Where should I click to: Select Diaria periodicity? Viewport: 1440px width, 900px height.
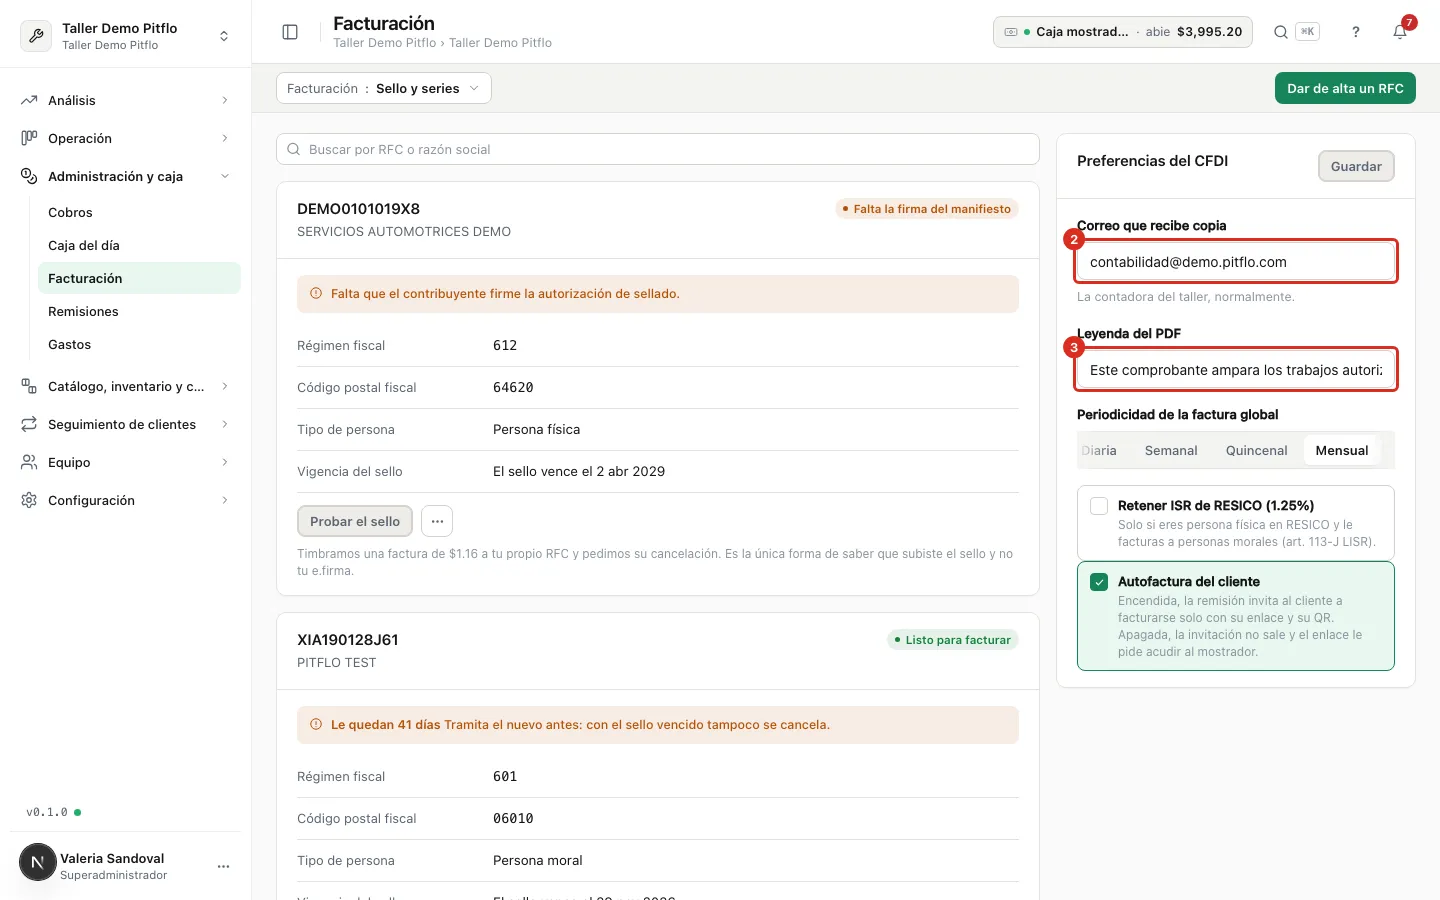[x=1100, y=451]
